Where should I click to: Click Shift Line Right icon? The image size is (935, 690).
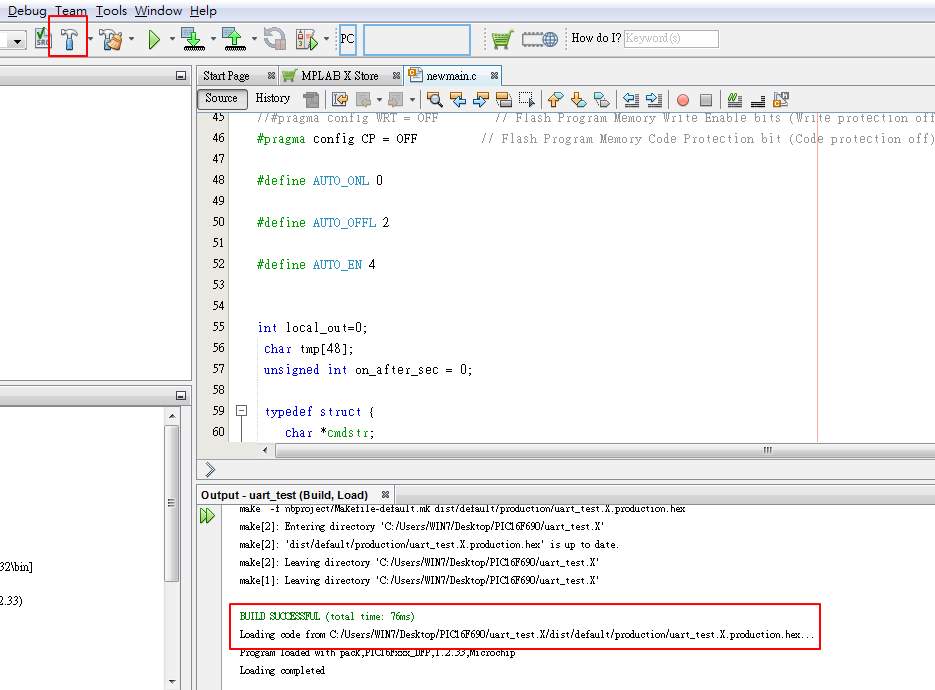click(x=654, y=100)
